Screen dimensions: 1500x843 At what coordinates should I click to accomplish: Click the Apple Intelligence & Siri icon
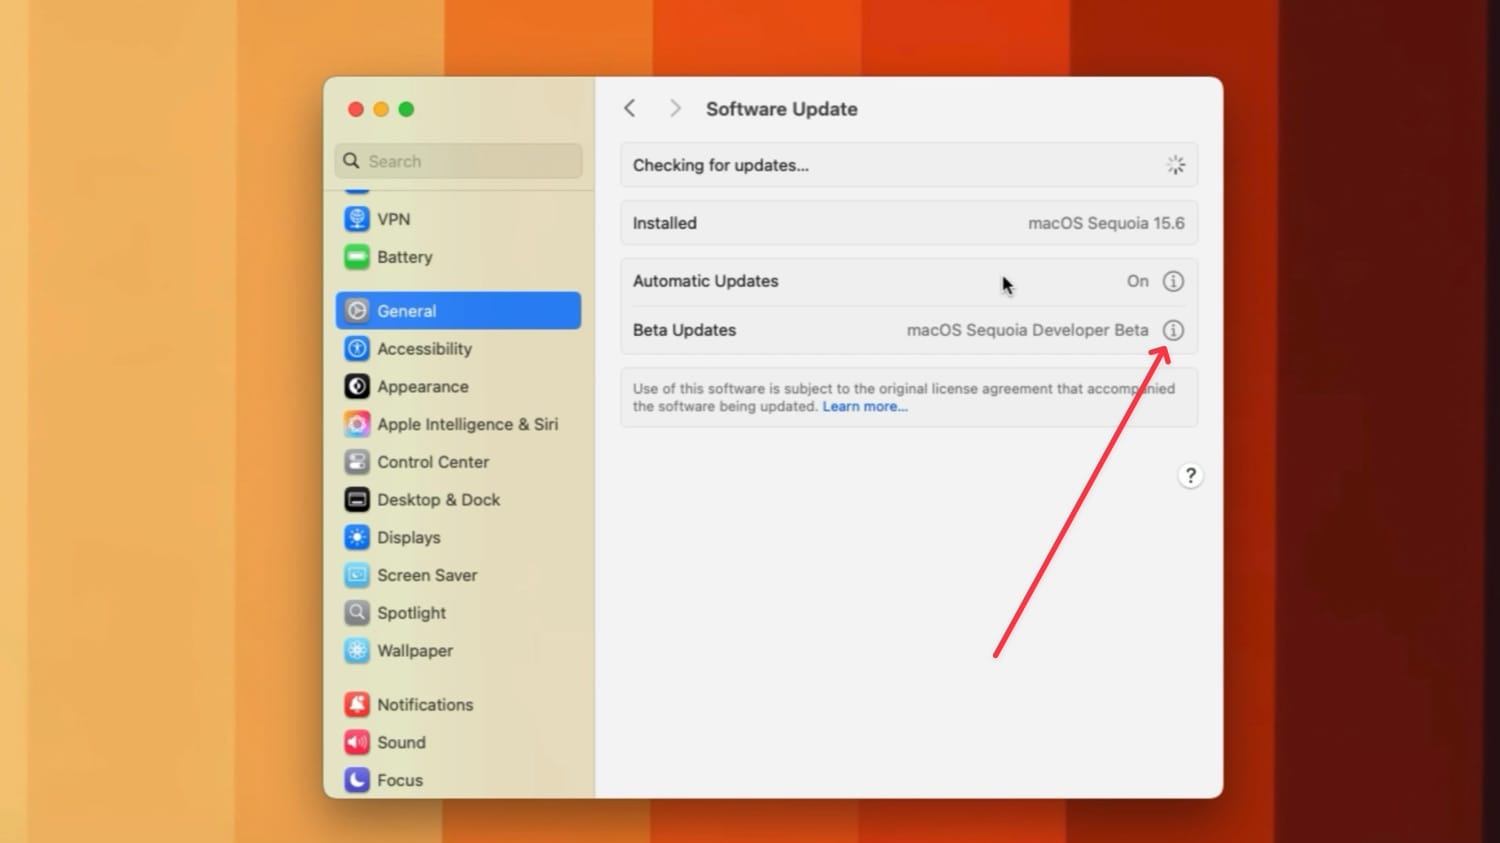(357, 424)
